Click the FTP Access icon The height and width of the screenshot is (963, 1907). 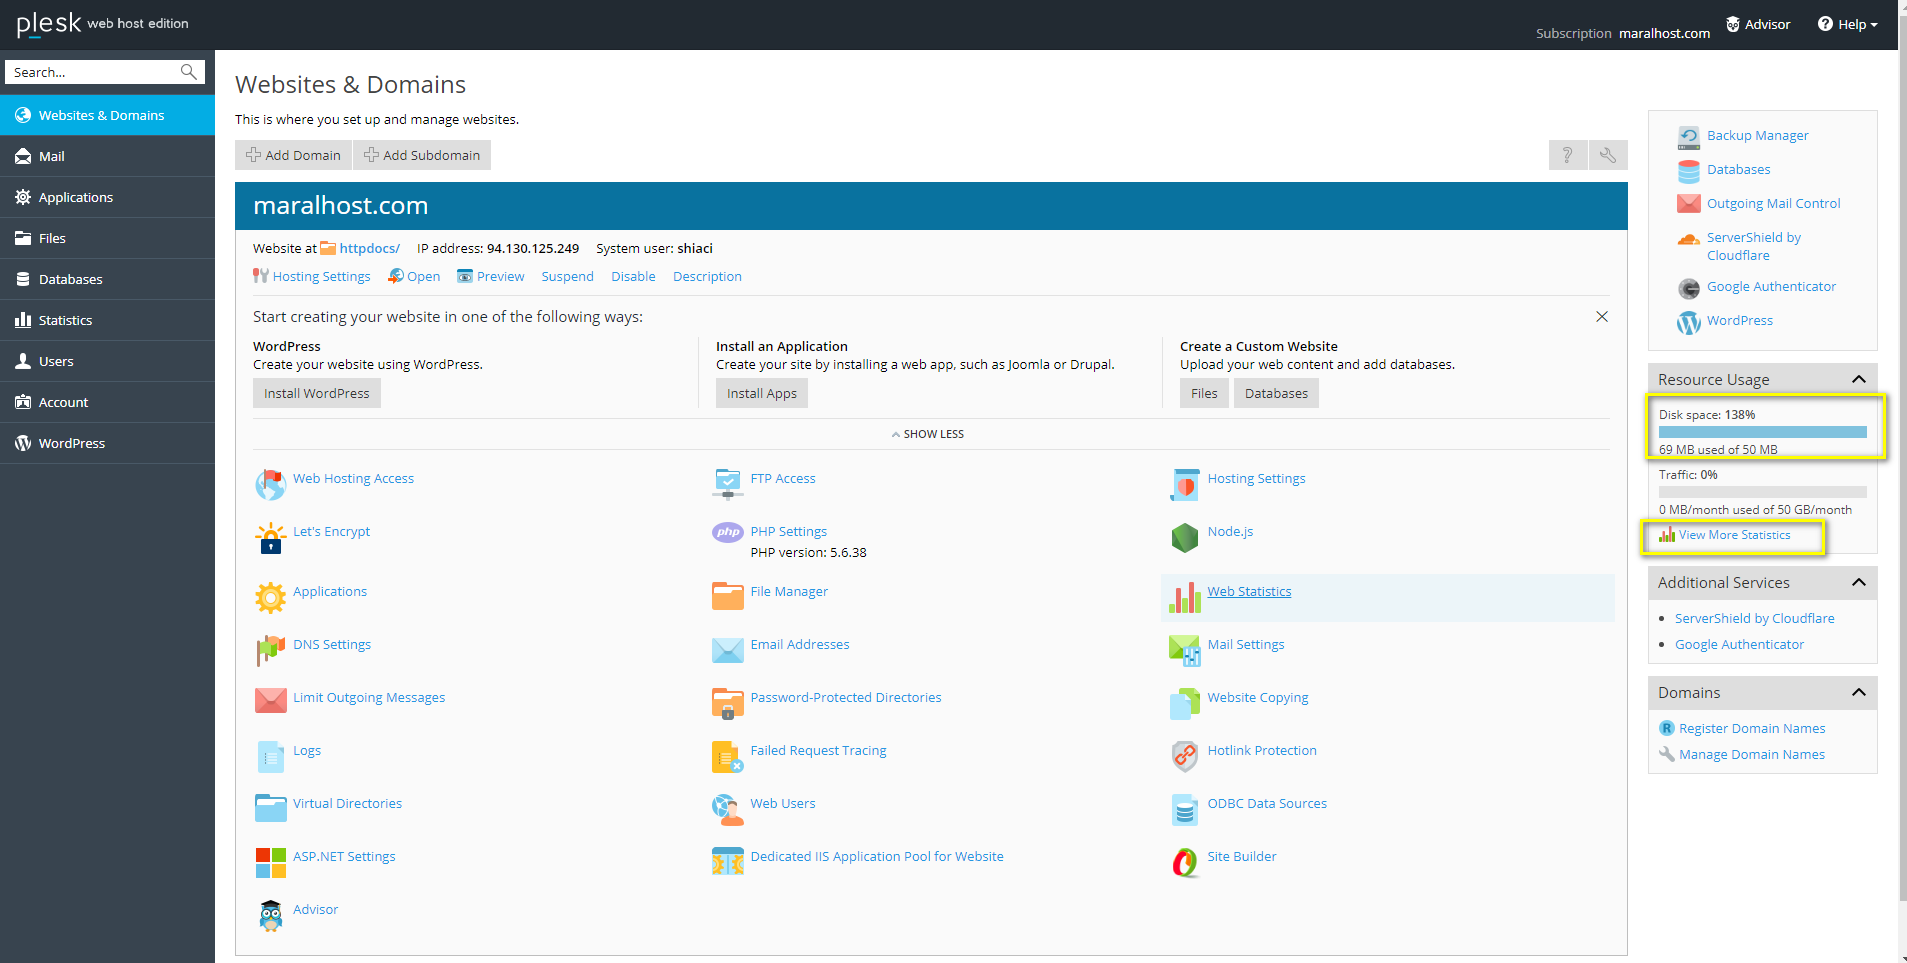(728, 485)
